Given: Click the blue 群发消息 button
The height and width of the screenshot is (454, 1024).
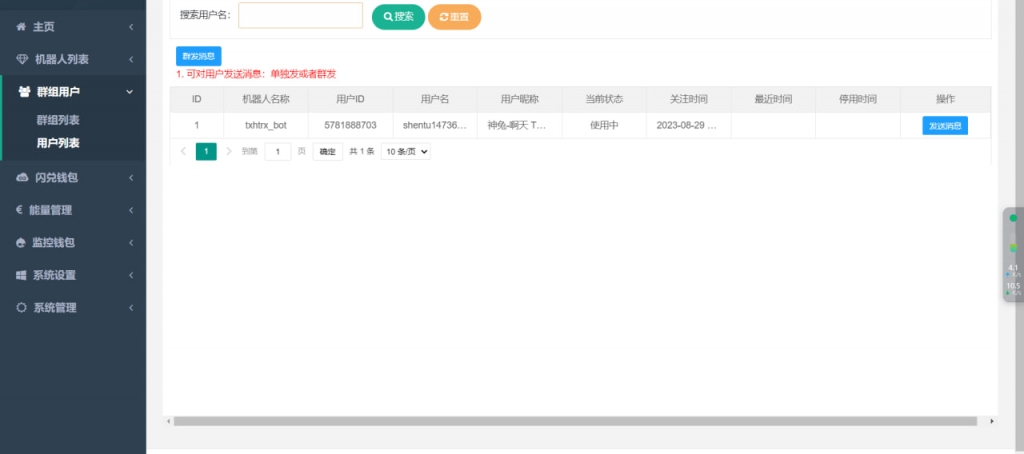Looking at the screenshot, I should click(199, 56).
